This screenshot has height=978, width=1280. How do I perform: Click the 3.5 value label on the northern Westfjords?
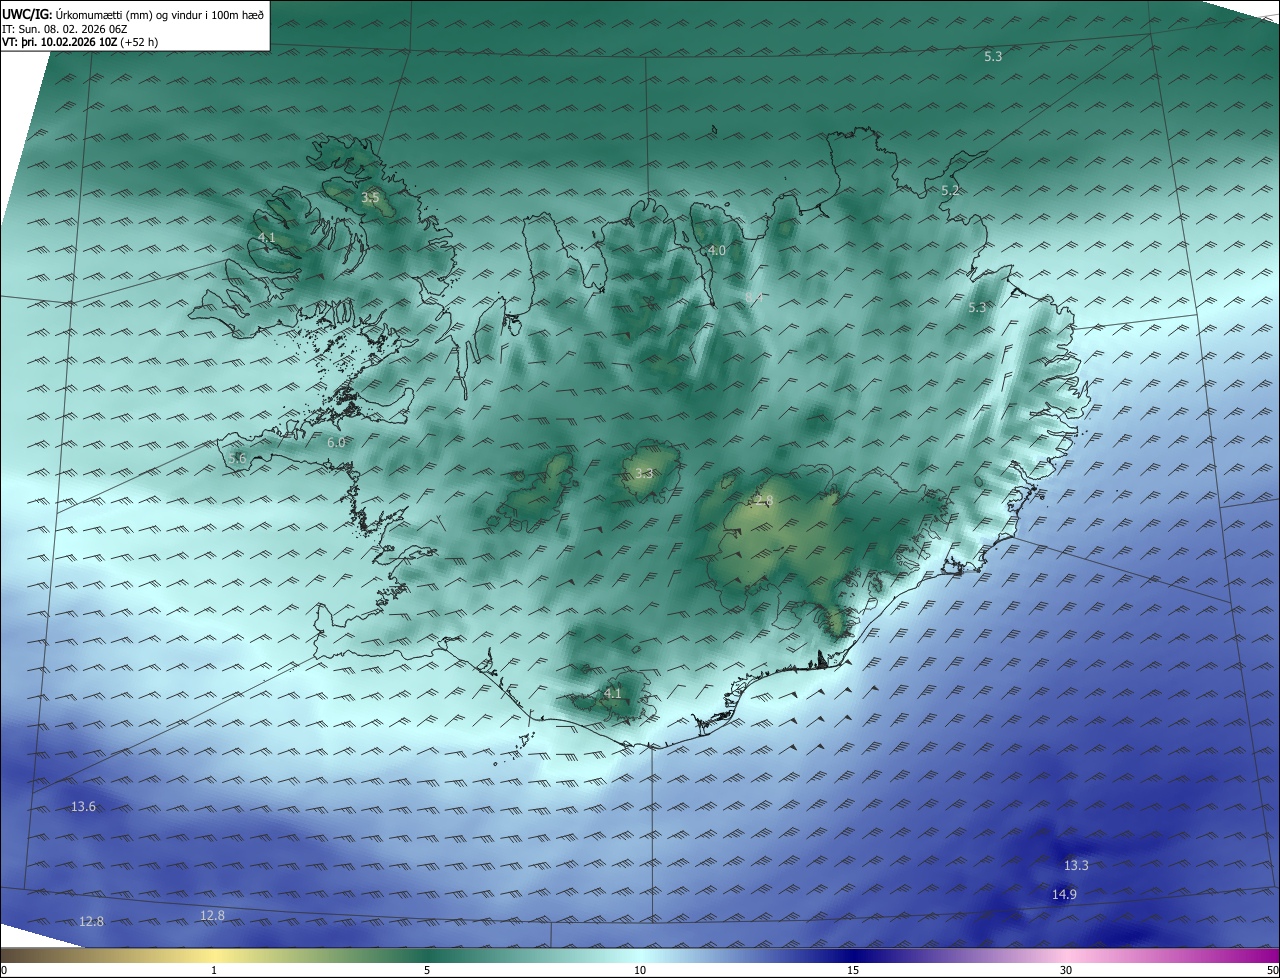click(x=370, y=197)
